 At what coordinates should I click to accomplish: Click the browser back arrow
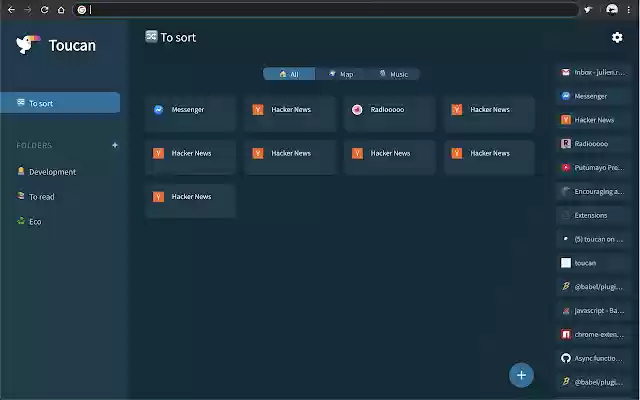pyautogui.click(x=11, y=10)
